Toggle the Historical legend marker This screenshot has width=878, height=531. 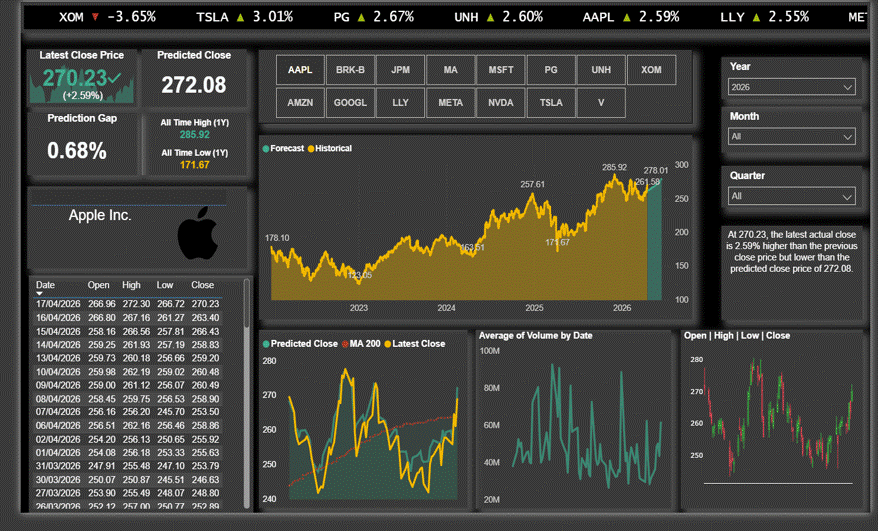click(x=311, y=148)
